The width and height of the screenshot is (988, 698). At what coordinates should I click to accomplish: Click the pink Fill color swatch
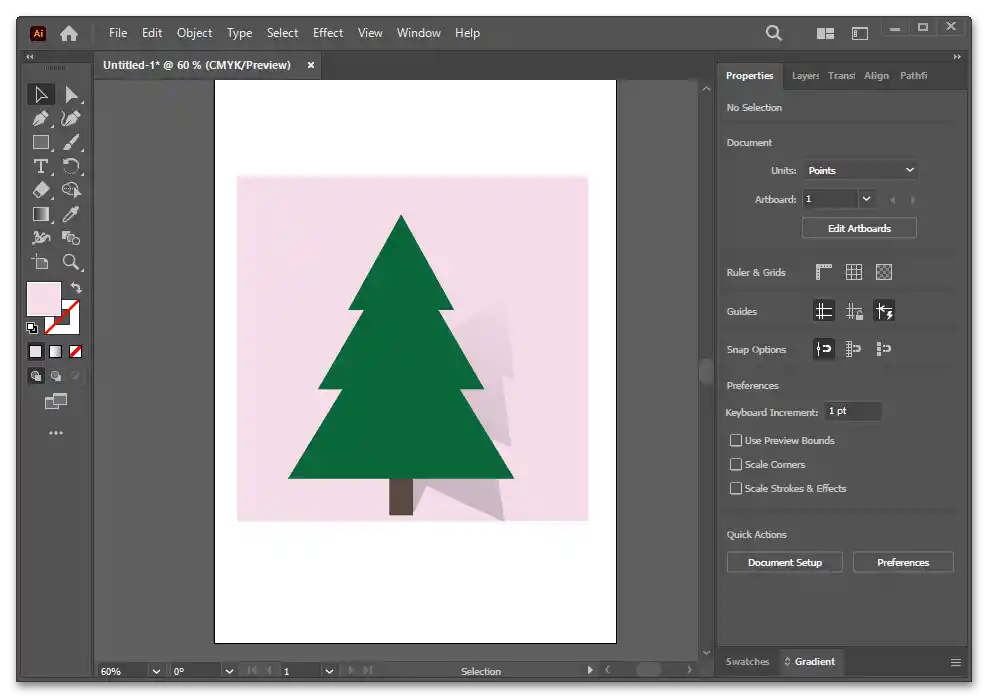pyautogui.click(x=43, y=298)
